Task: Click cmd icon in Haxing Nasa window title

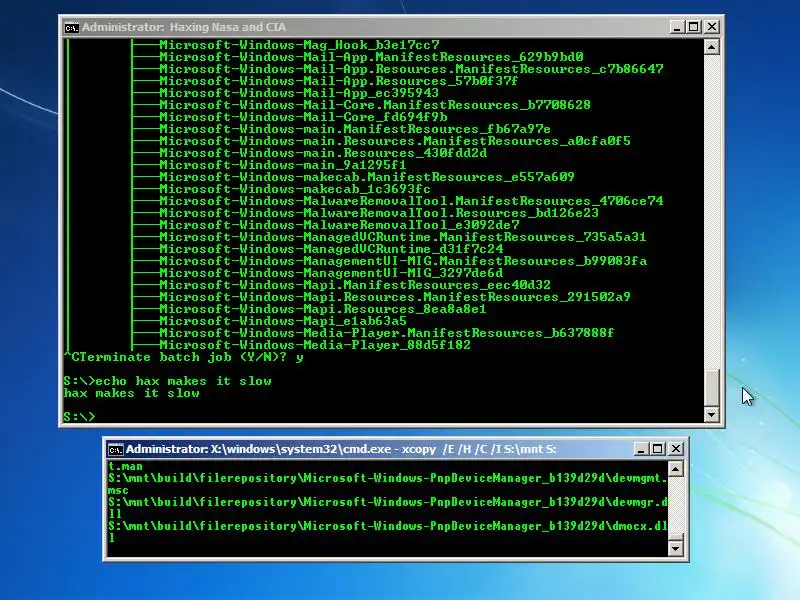Action: tap(71, 28)
